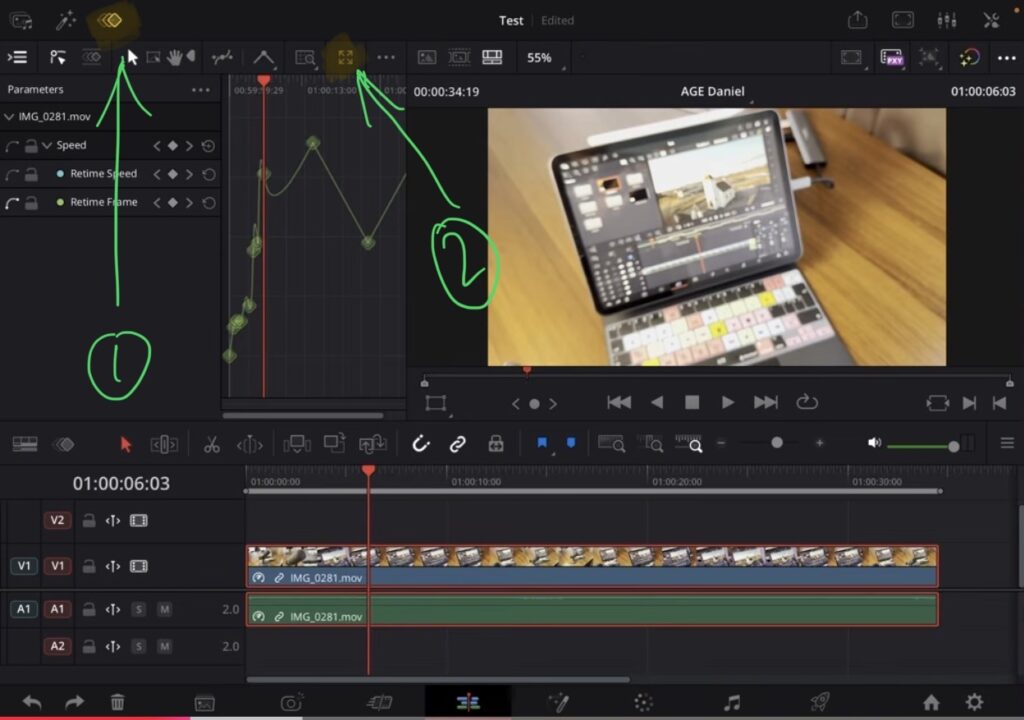Select the IMG_0281.mov video clip

592,566
